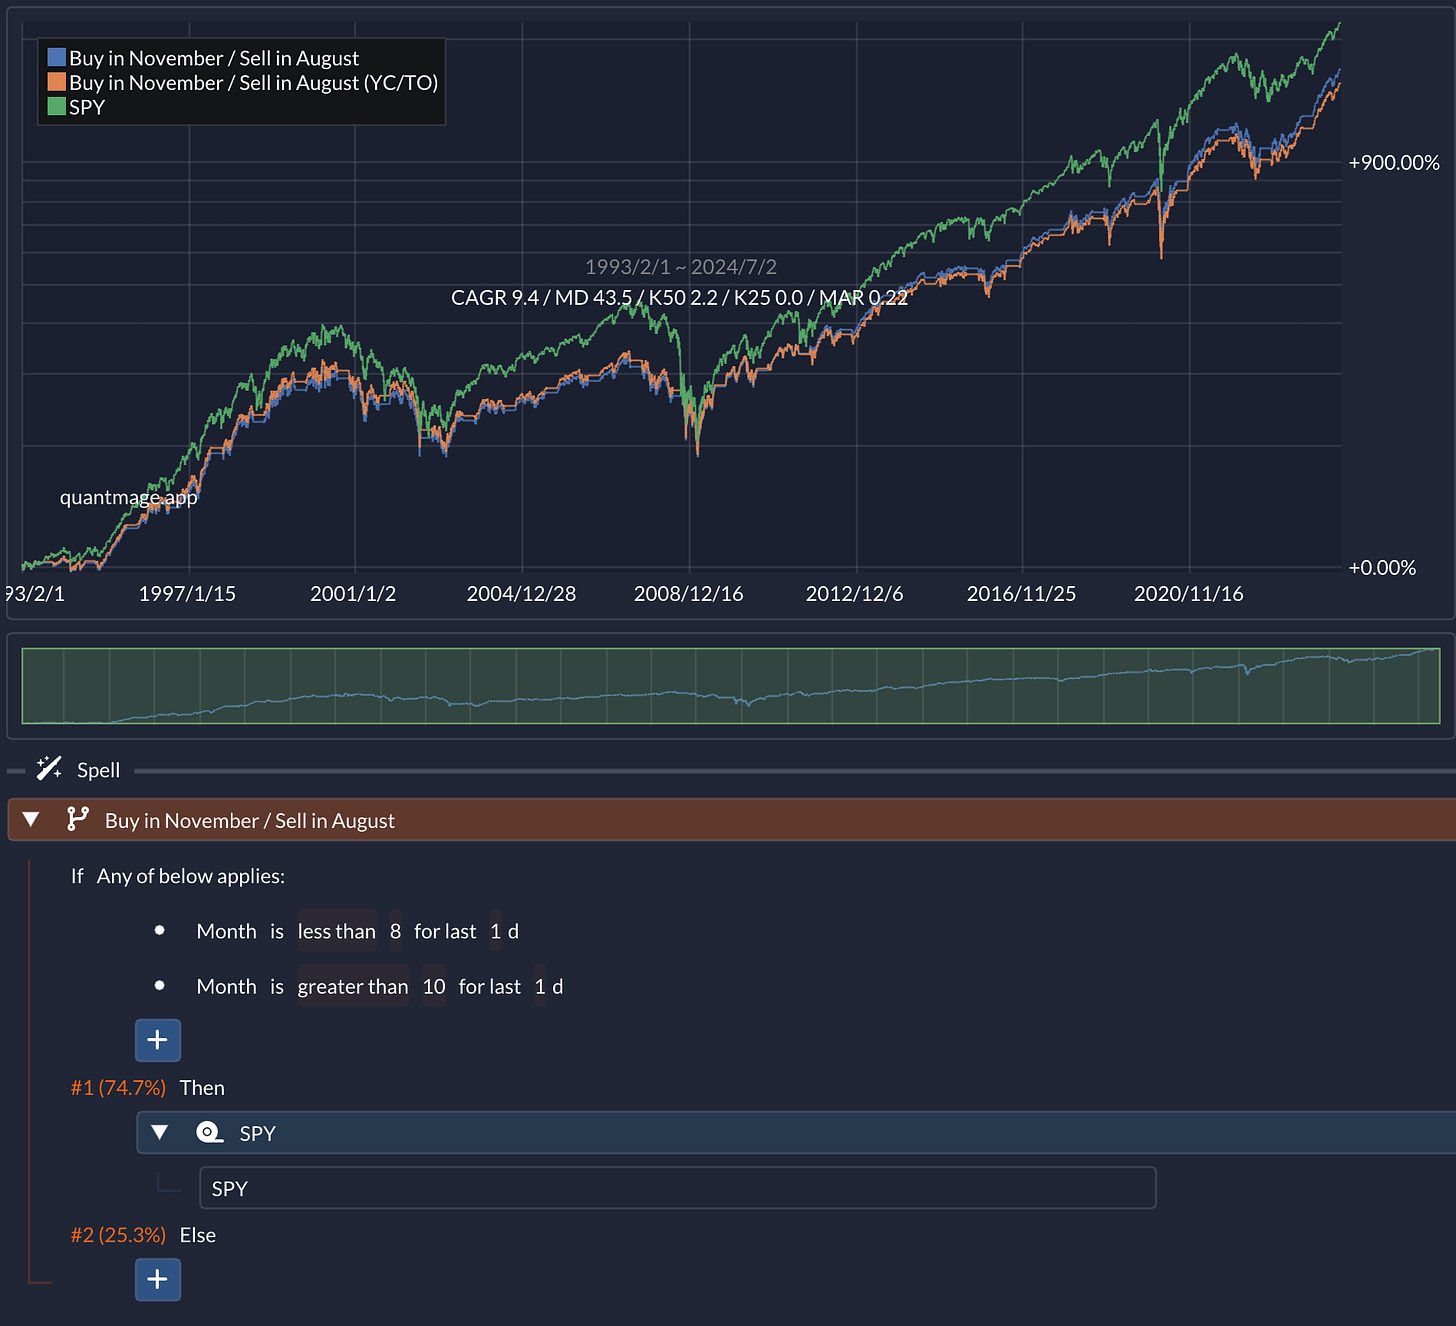1456x1326 pixels.
Task: Collapse the SPY group under Then
Action: coord(160,1132)
